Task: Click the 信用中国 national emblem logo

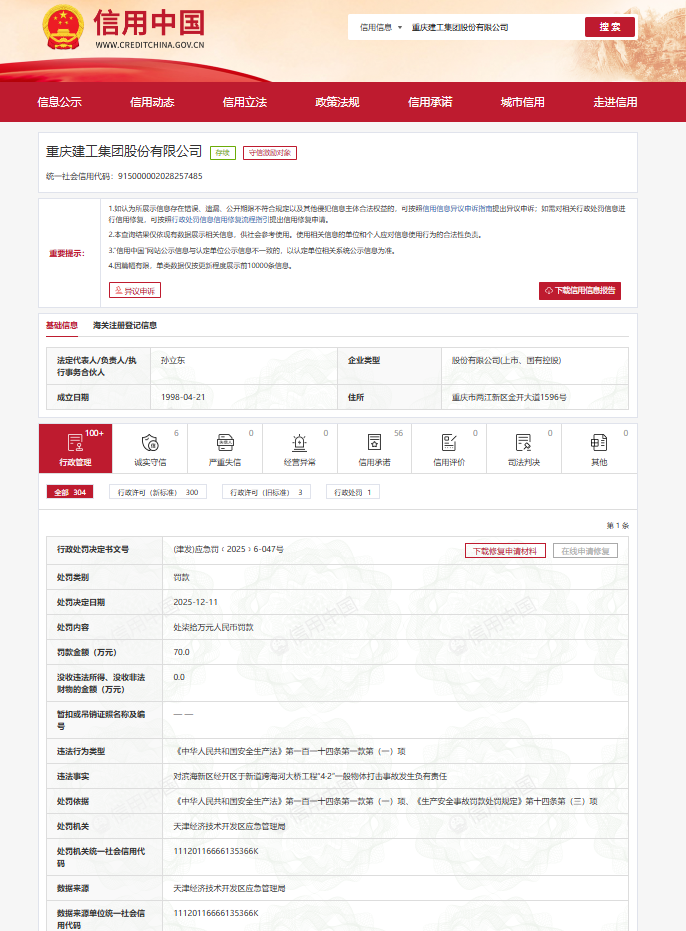Action: pos(64,28)
